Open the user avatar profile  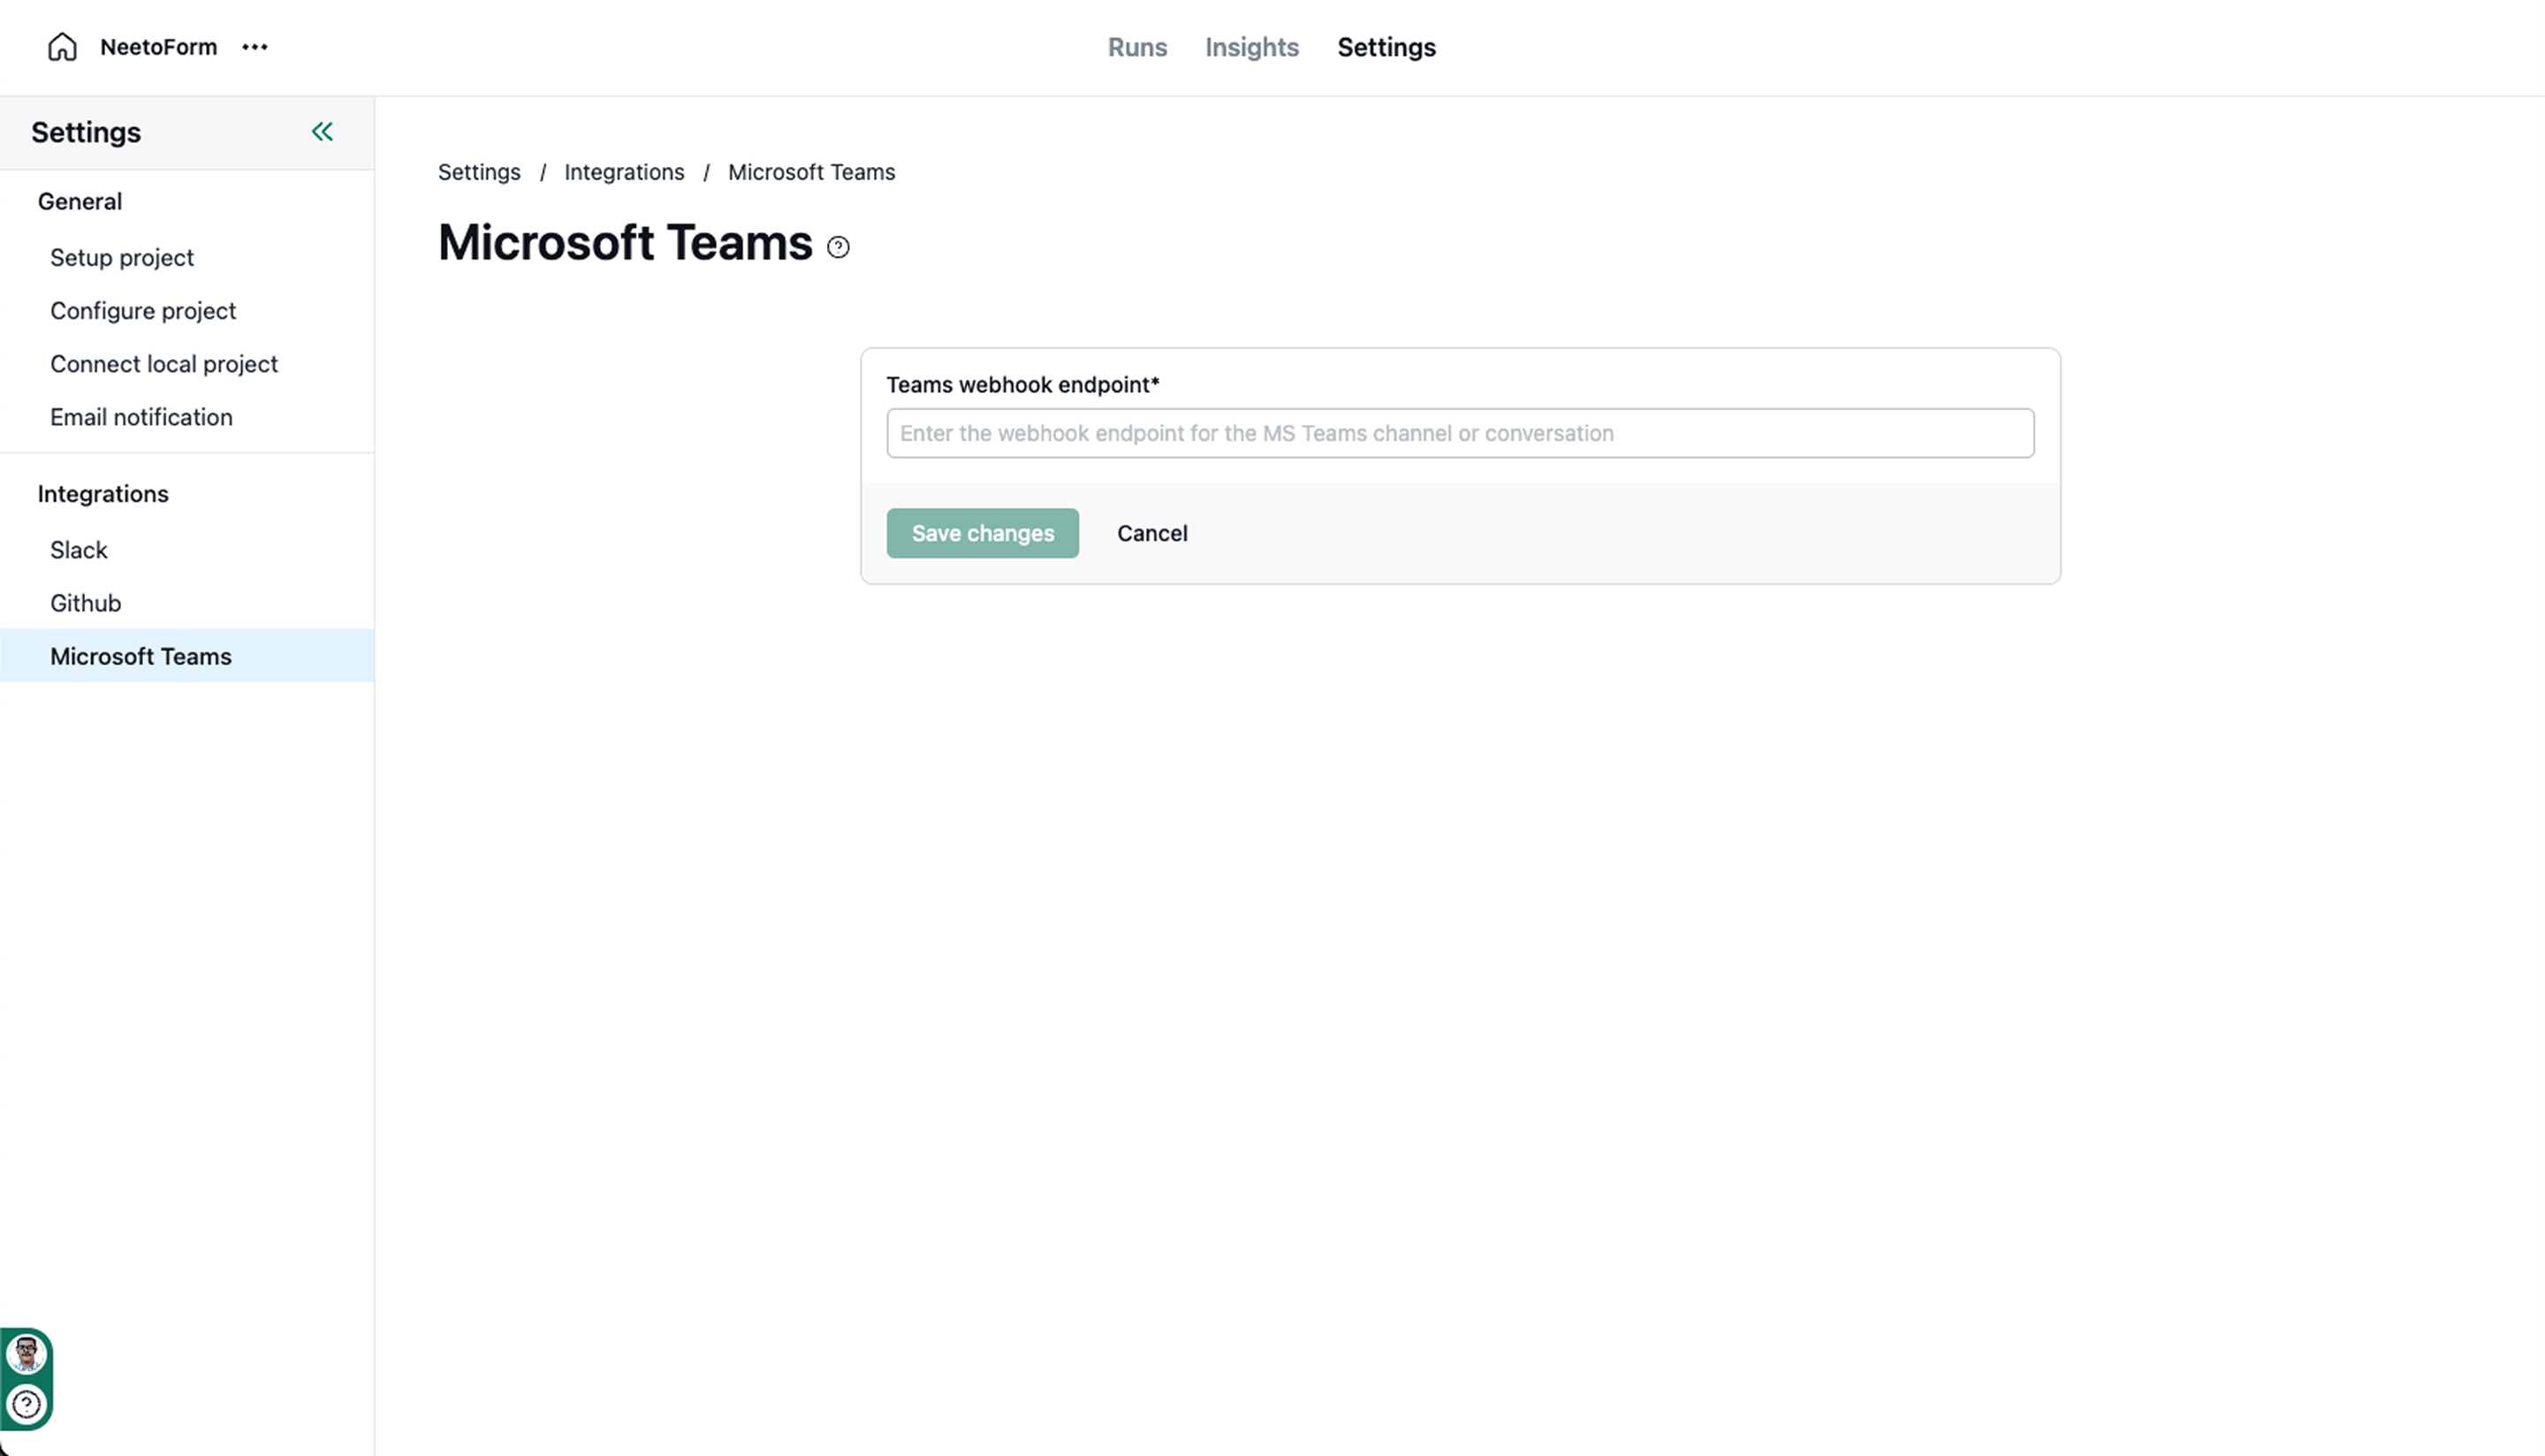(26, 1354)
